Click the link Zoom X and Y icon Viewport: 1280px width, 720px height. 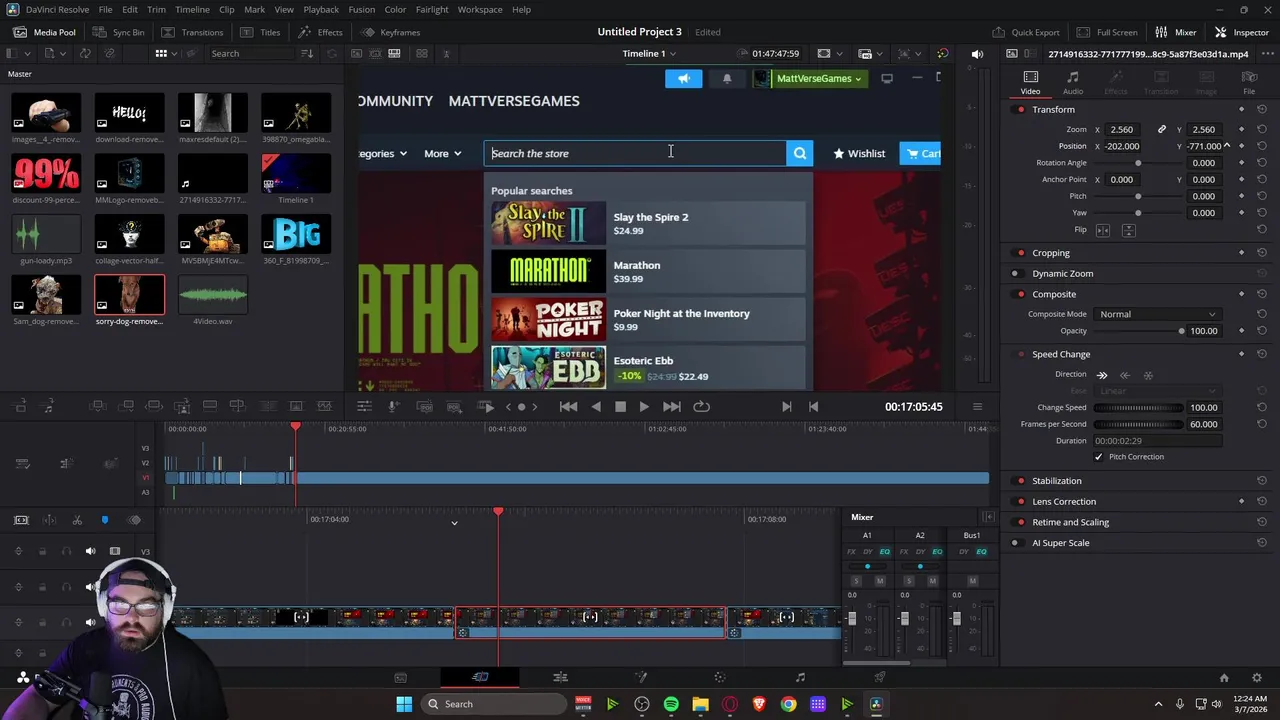pos(1161,129)
